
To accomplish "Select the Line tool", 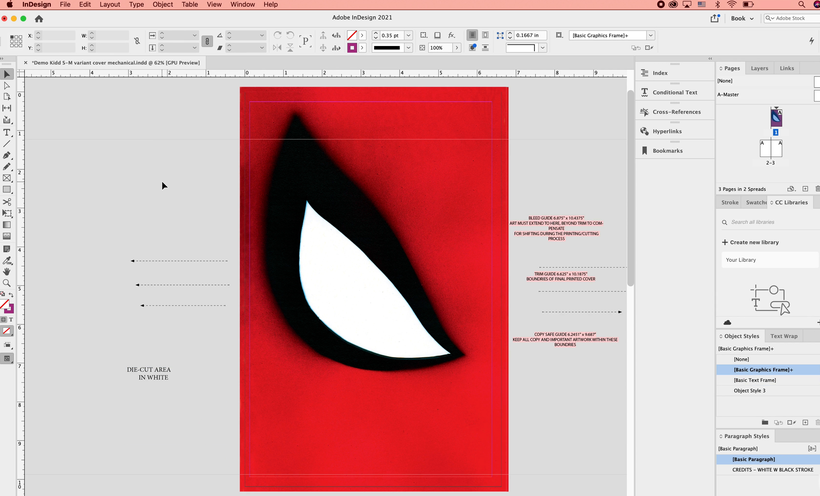I will pos(7,144).
